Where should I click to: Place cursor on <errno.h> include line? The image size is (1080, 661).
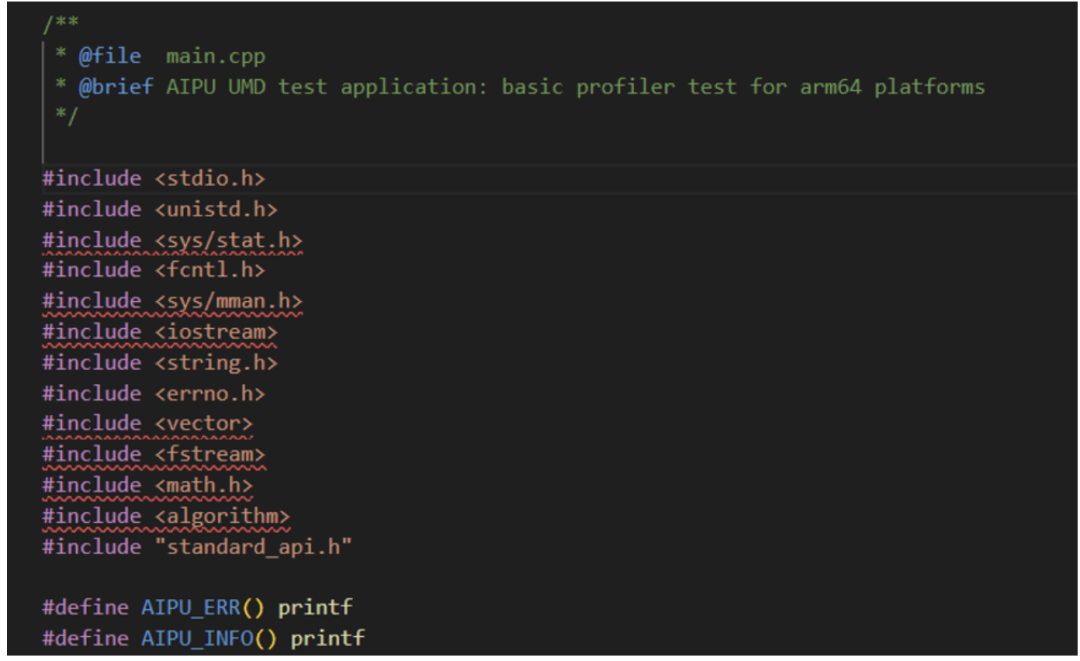pyautogui.click(x=153, y=393)
